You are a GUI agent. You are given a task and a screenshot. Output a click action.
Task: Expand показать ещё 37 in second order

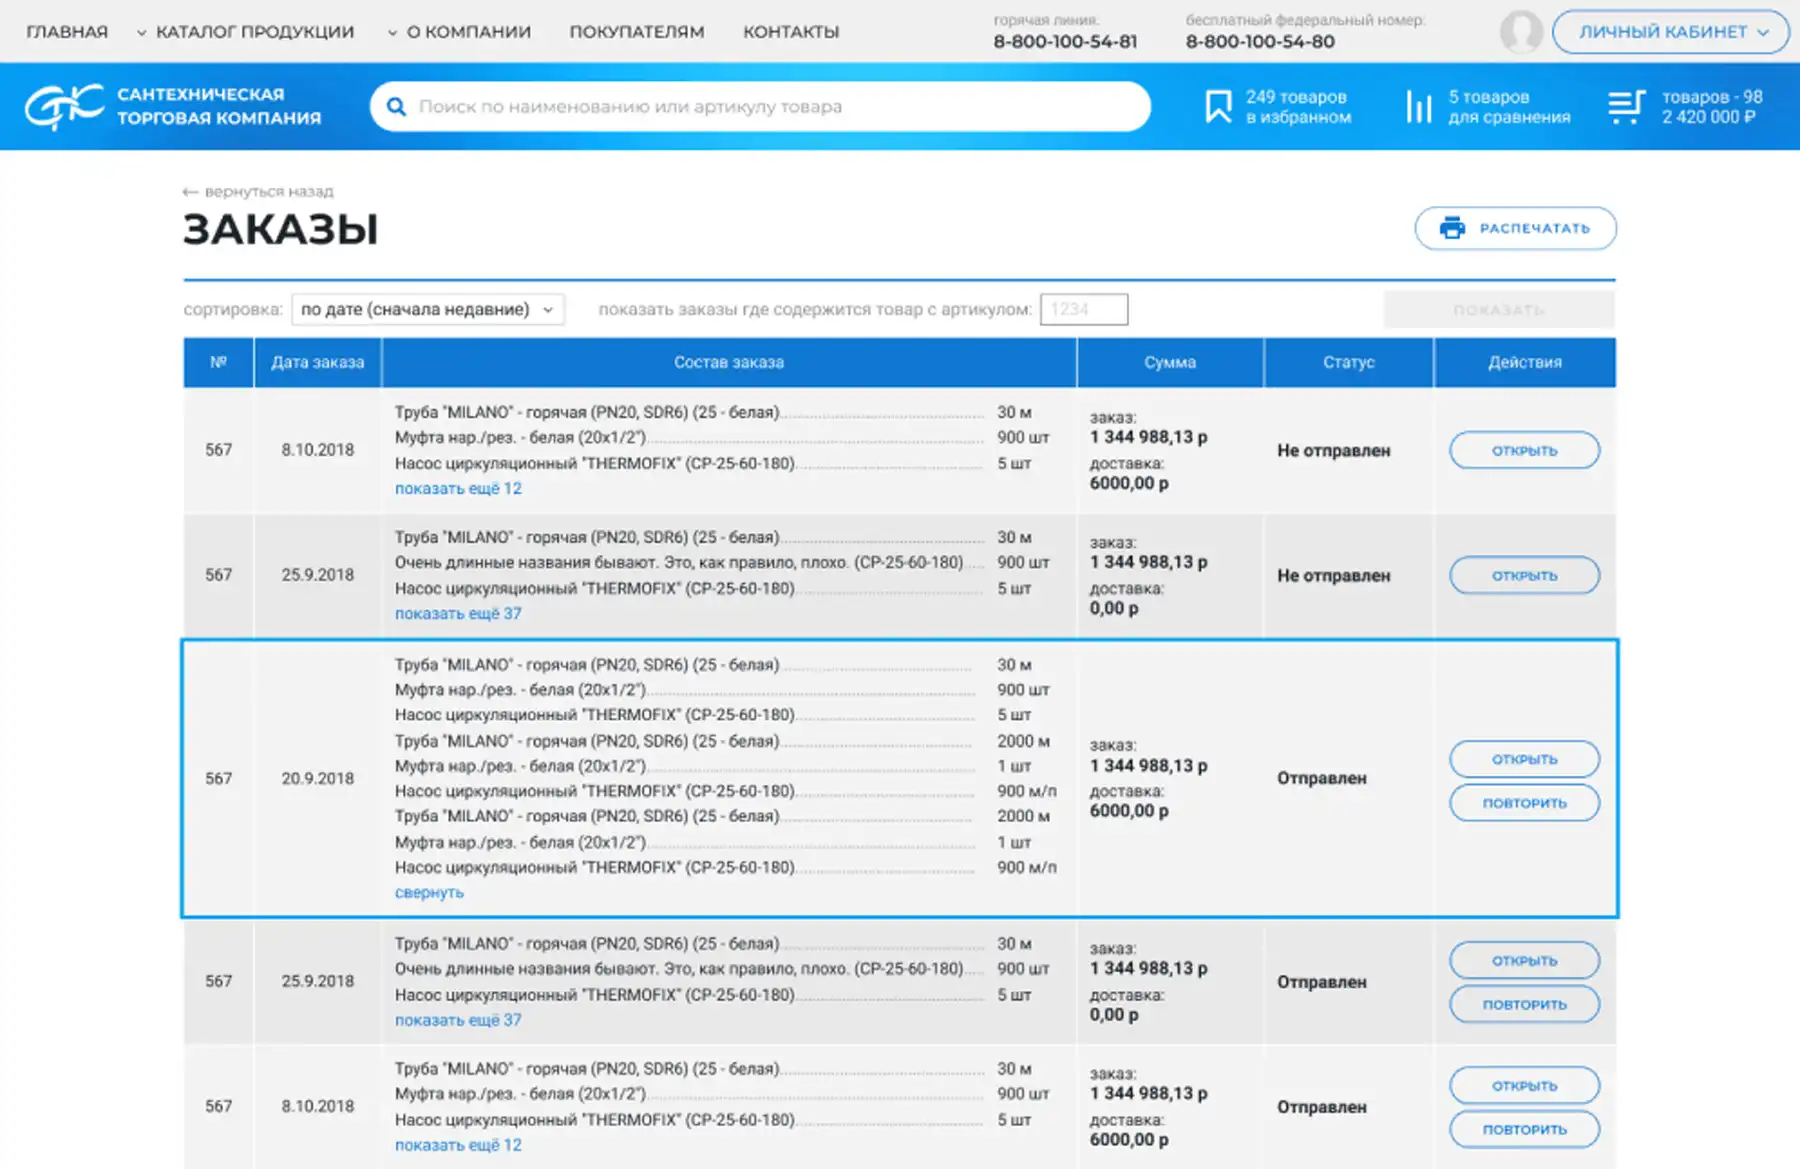click(458, 614)
